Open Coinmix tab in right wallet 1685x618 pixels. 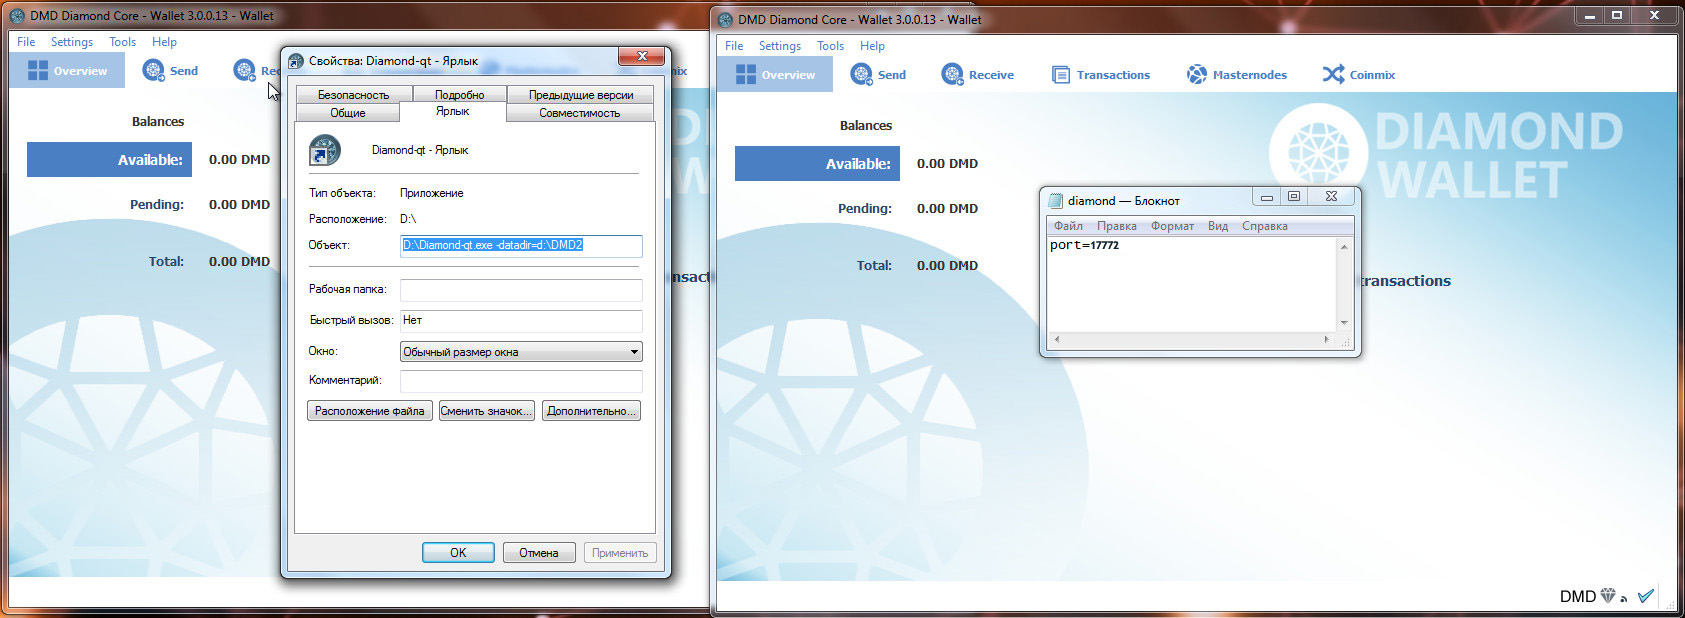[x=1358, y=75]
